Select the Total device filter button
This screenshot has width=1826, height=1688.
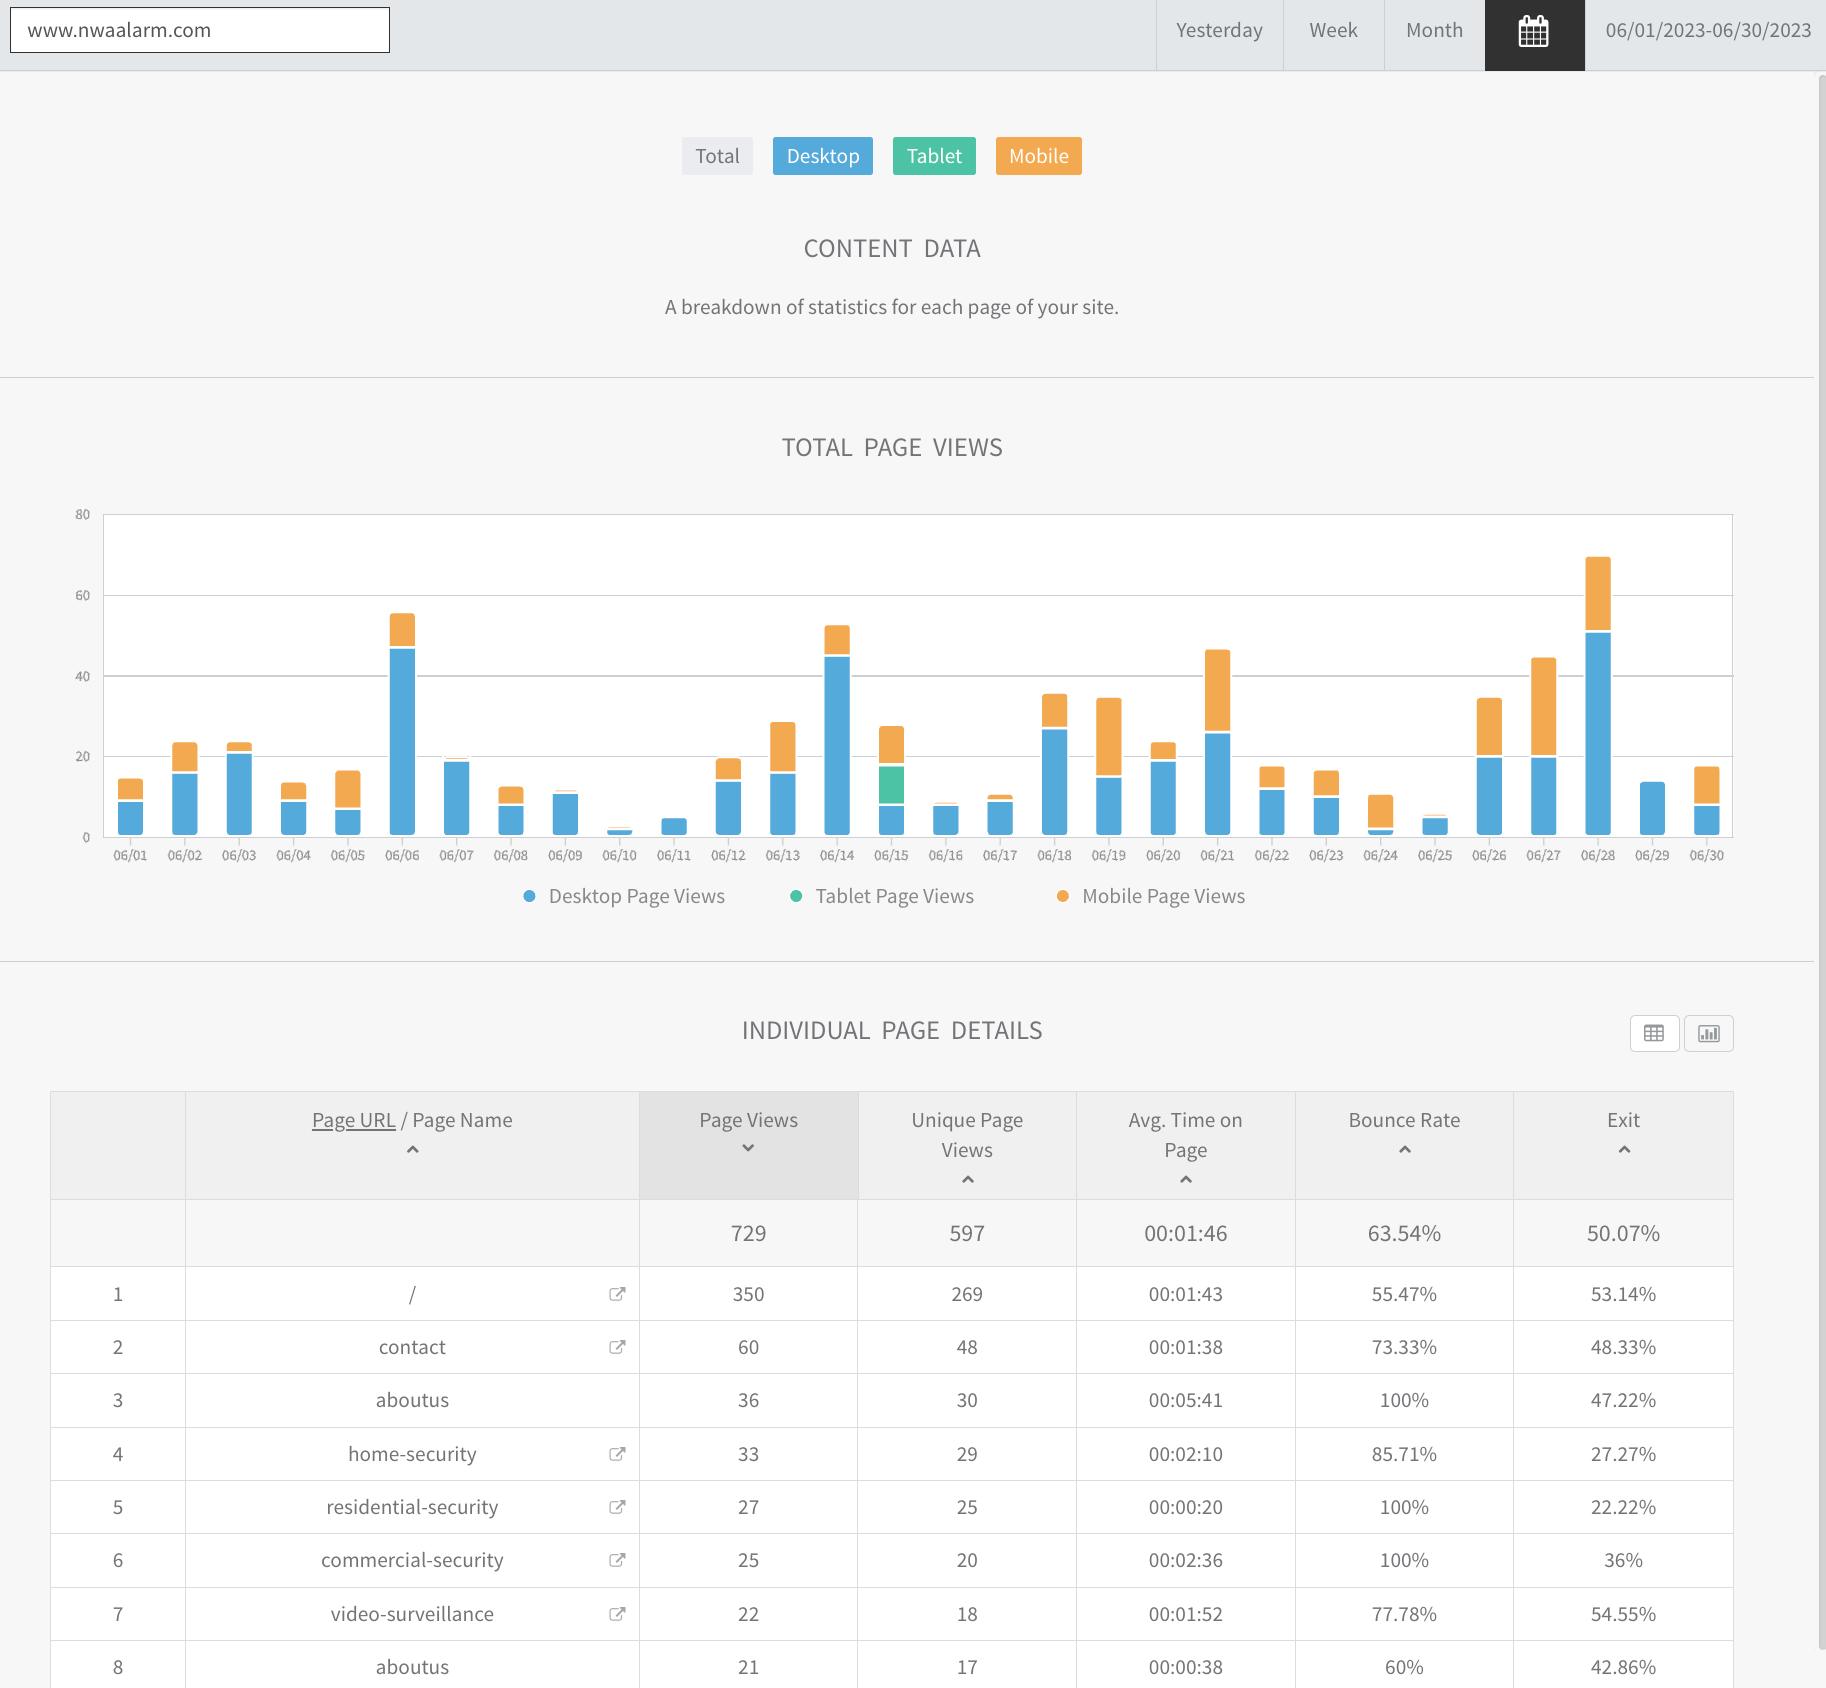pos(717,156)
